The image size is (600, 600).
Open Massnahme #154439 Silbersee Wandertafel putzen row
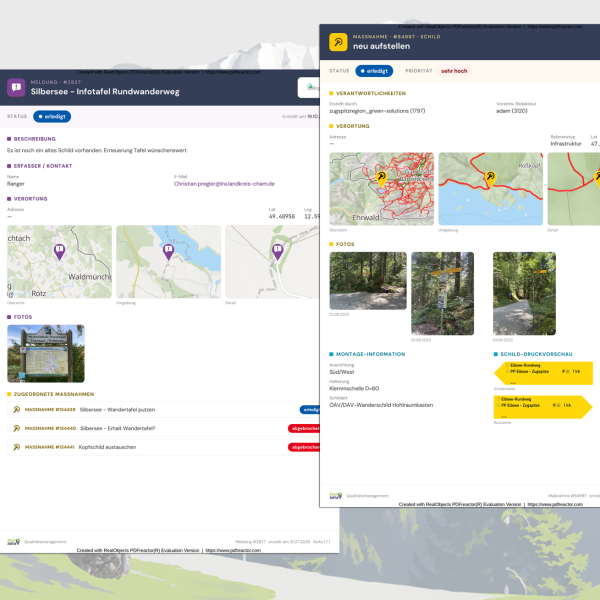click(164, 409)
